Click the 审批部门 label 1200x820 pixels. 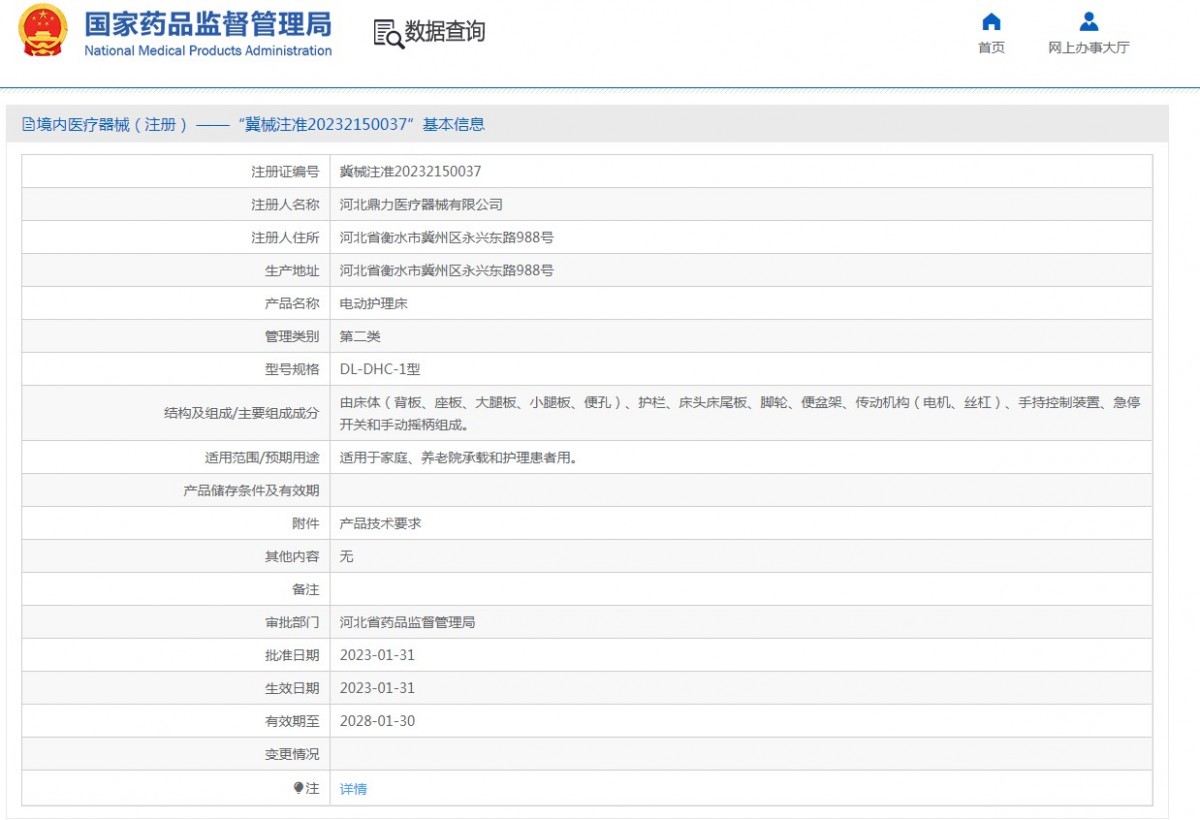coord(292,622)
